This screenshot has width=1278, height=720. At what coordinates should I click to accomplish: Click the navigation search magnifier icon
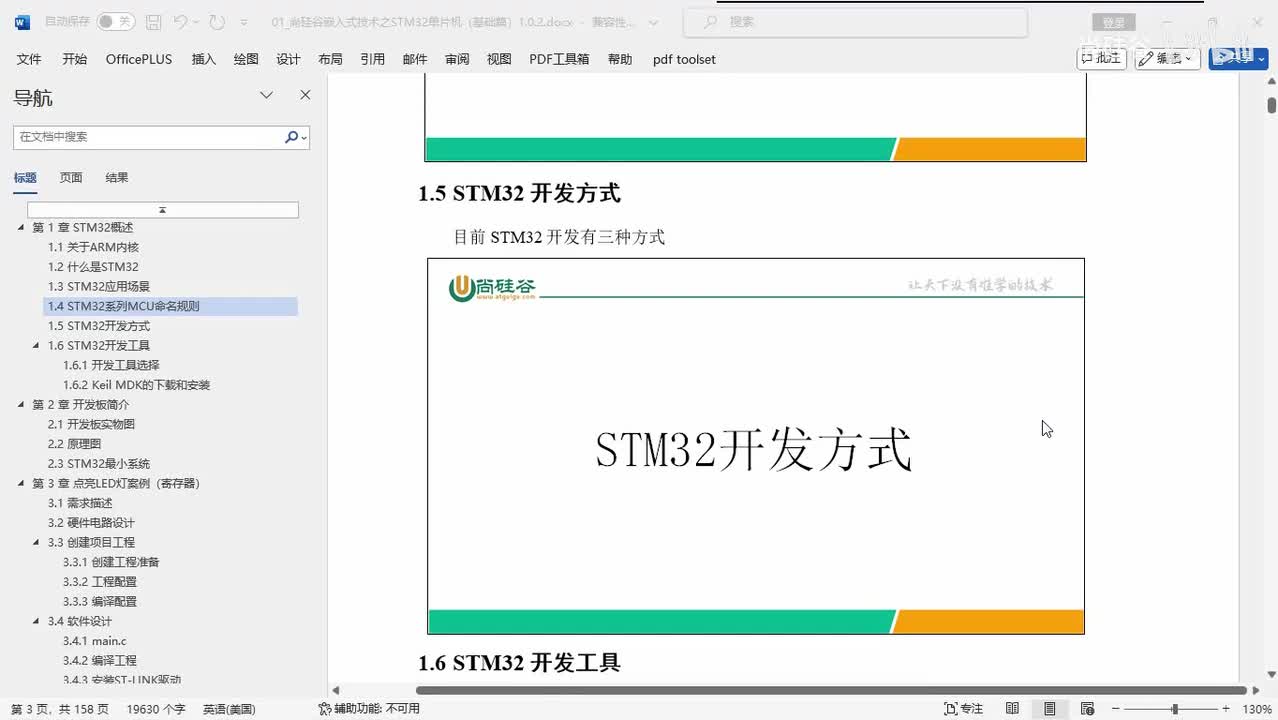(x=291, y=137)
